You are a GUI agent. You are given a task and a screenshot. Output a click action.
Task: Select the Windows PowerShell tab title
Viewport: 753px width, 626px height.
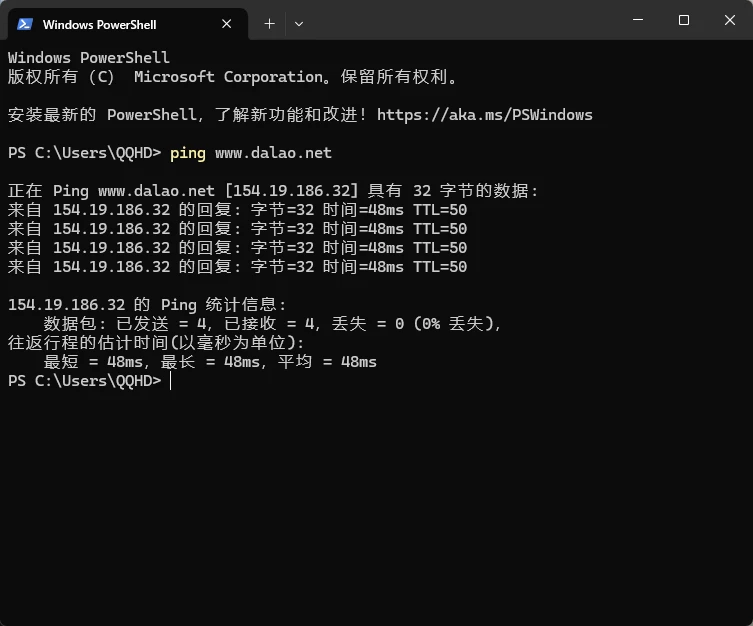point(99,23)
